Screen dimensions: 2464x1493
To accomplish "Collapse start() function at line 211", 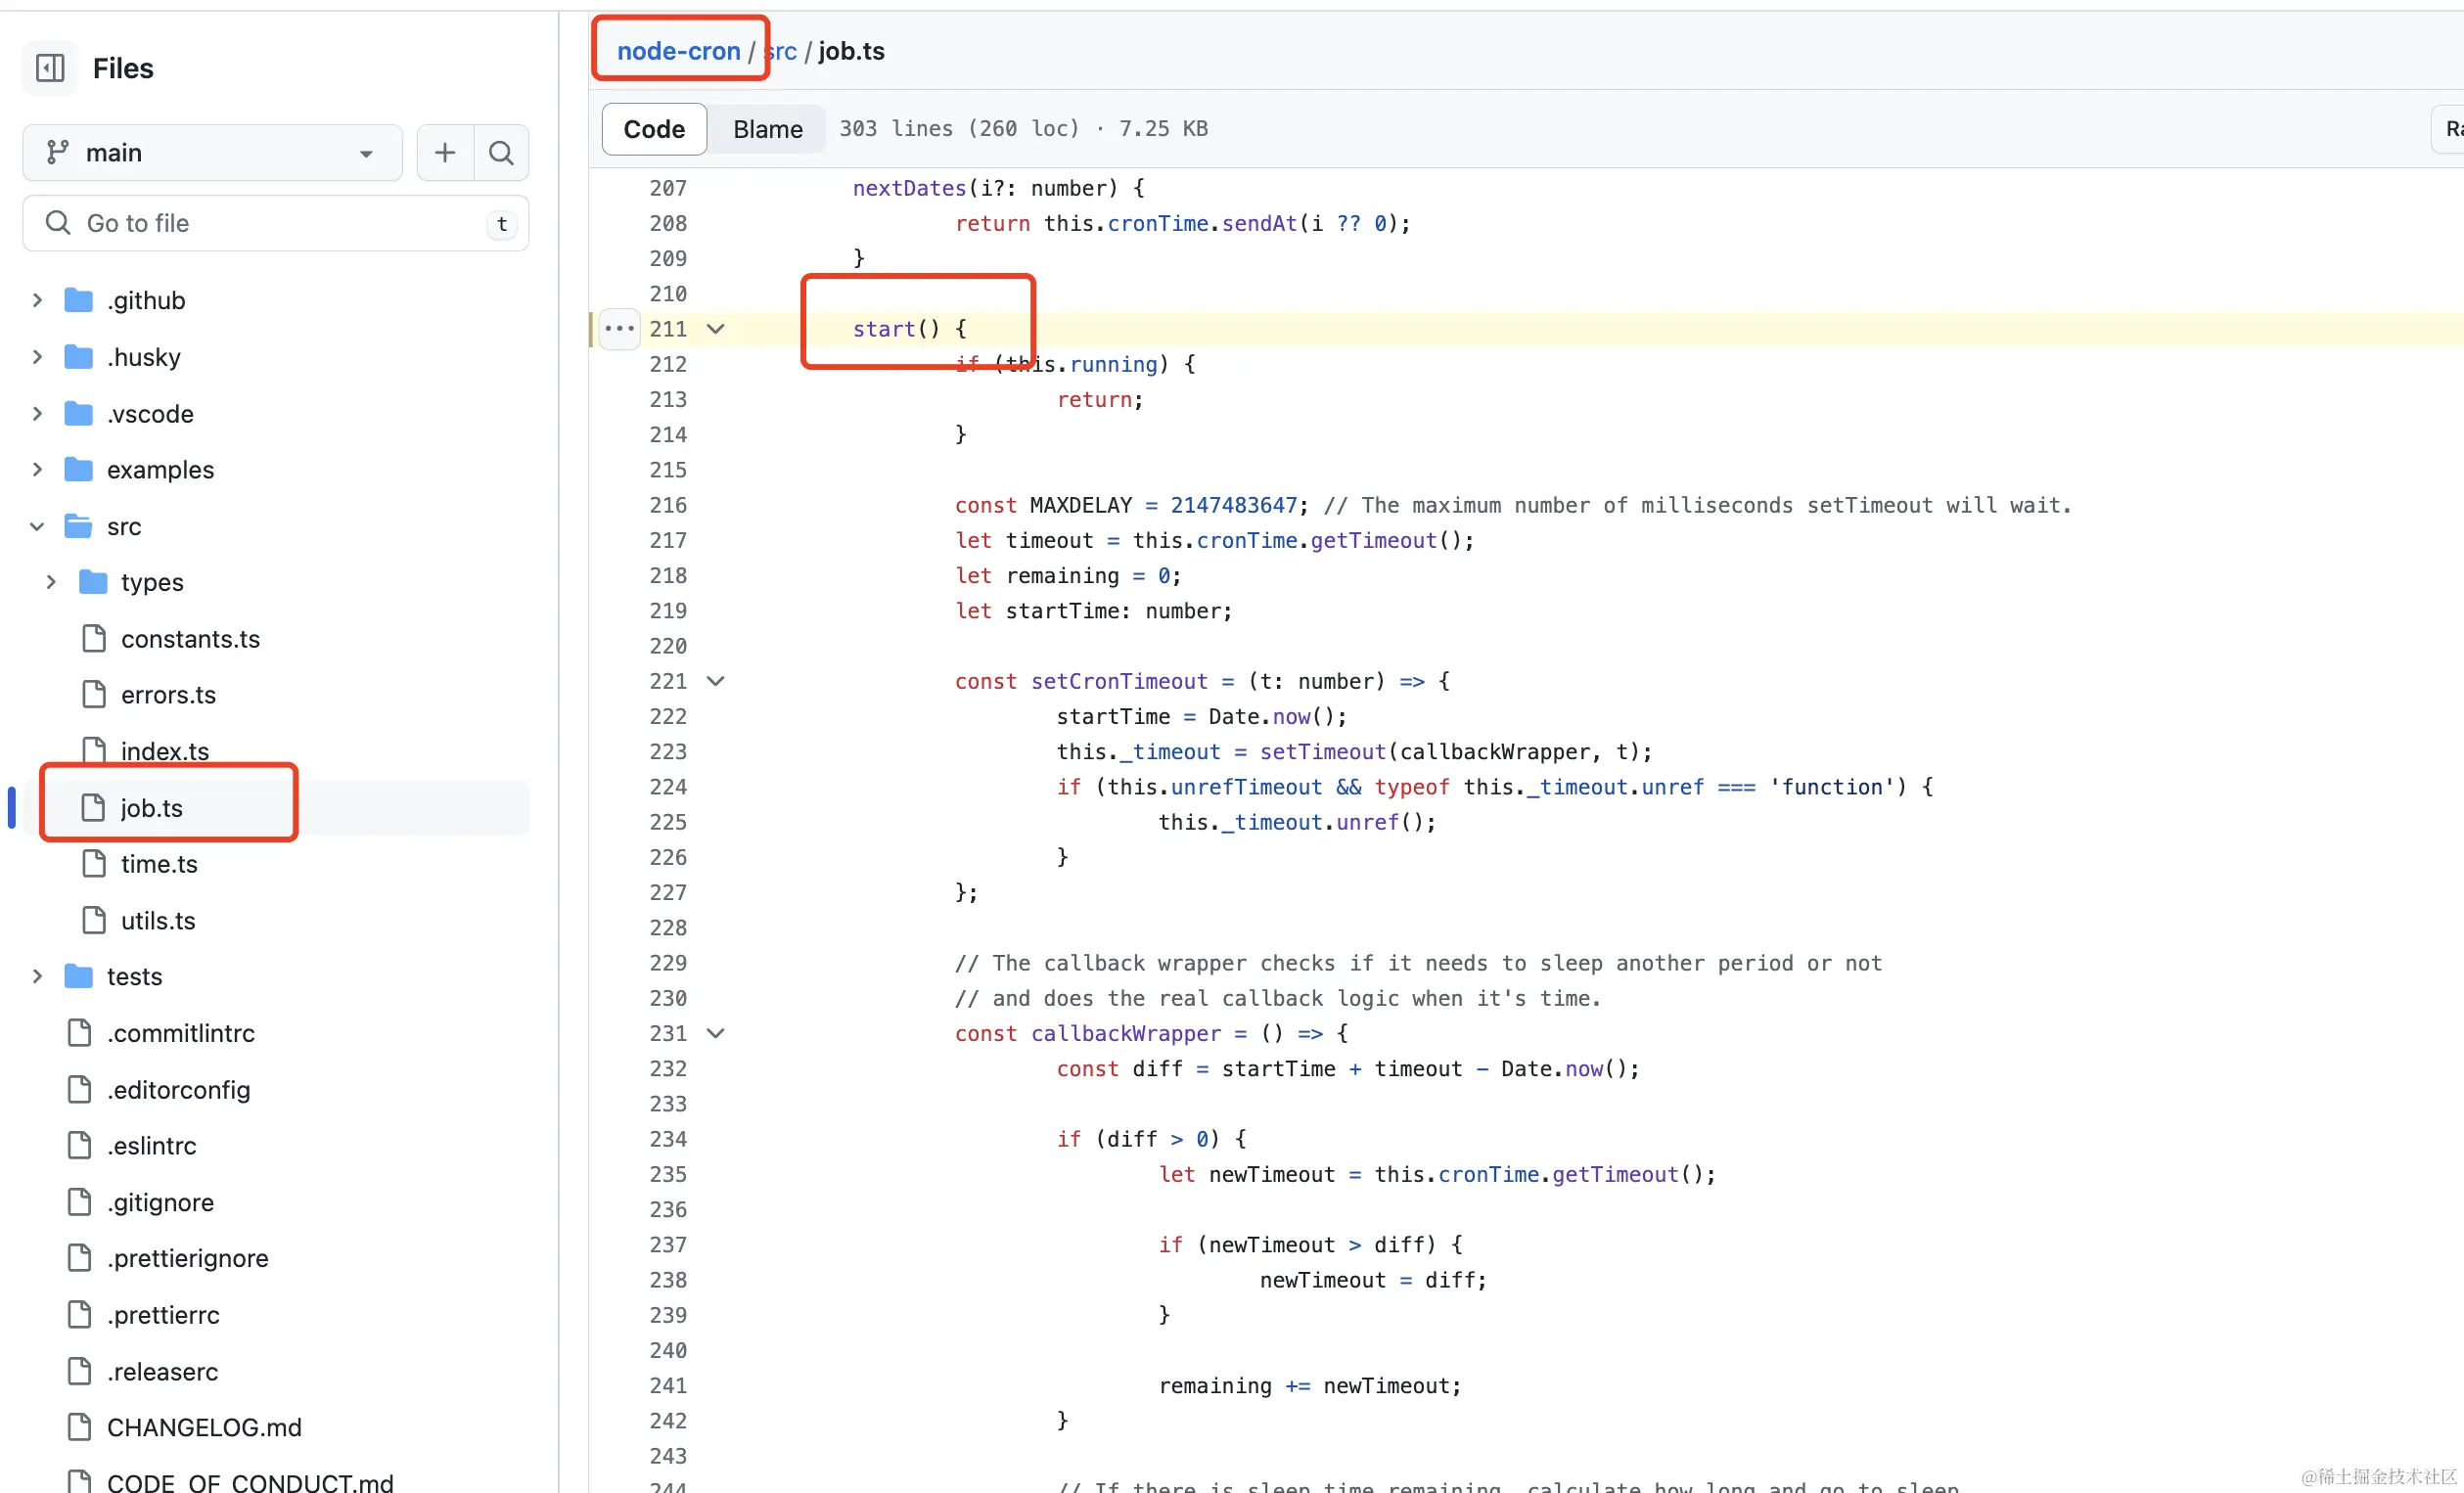I will [716, 329].
